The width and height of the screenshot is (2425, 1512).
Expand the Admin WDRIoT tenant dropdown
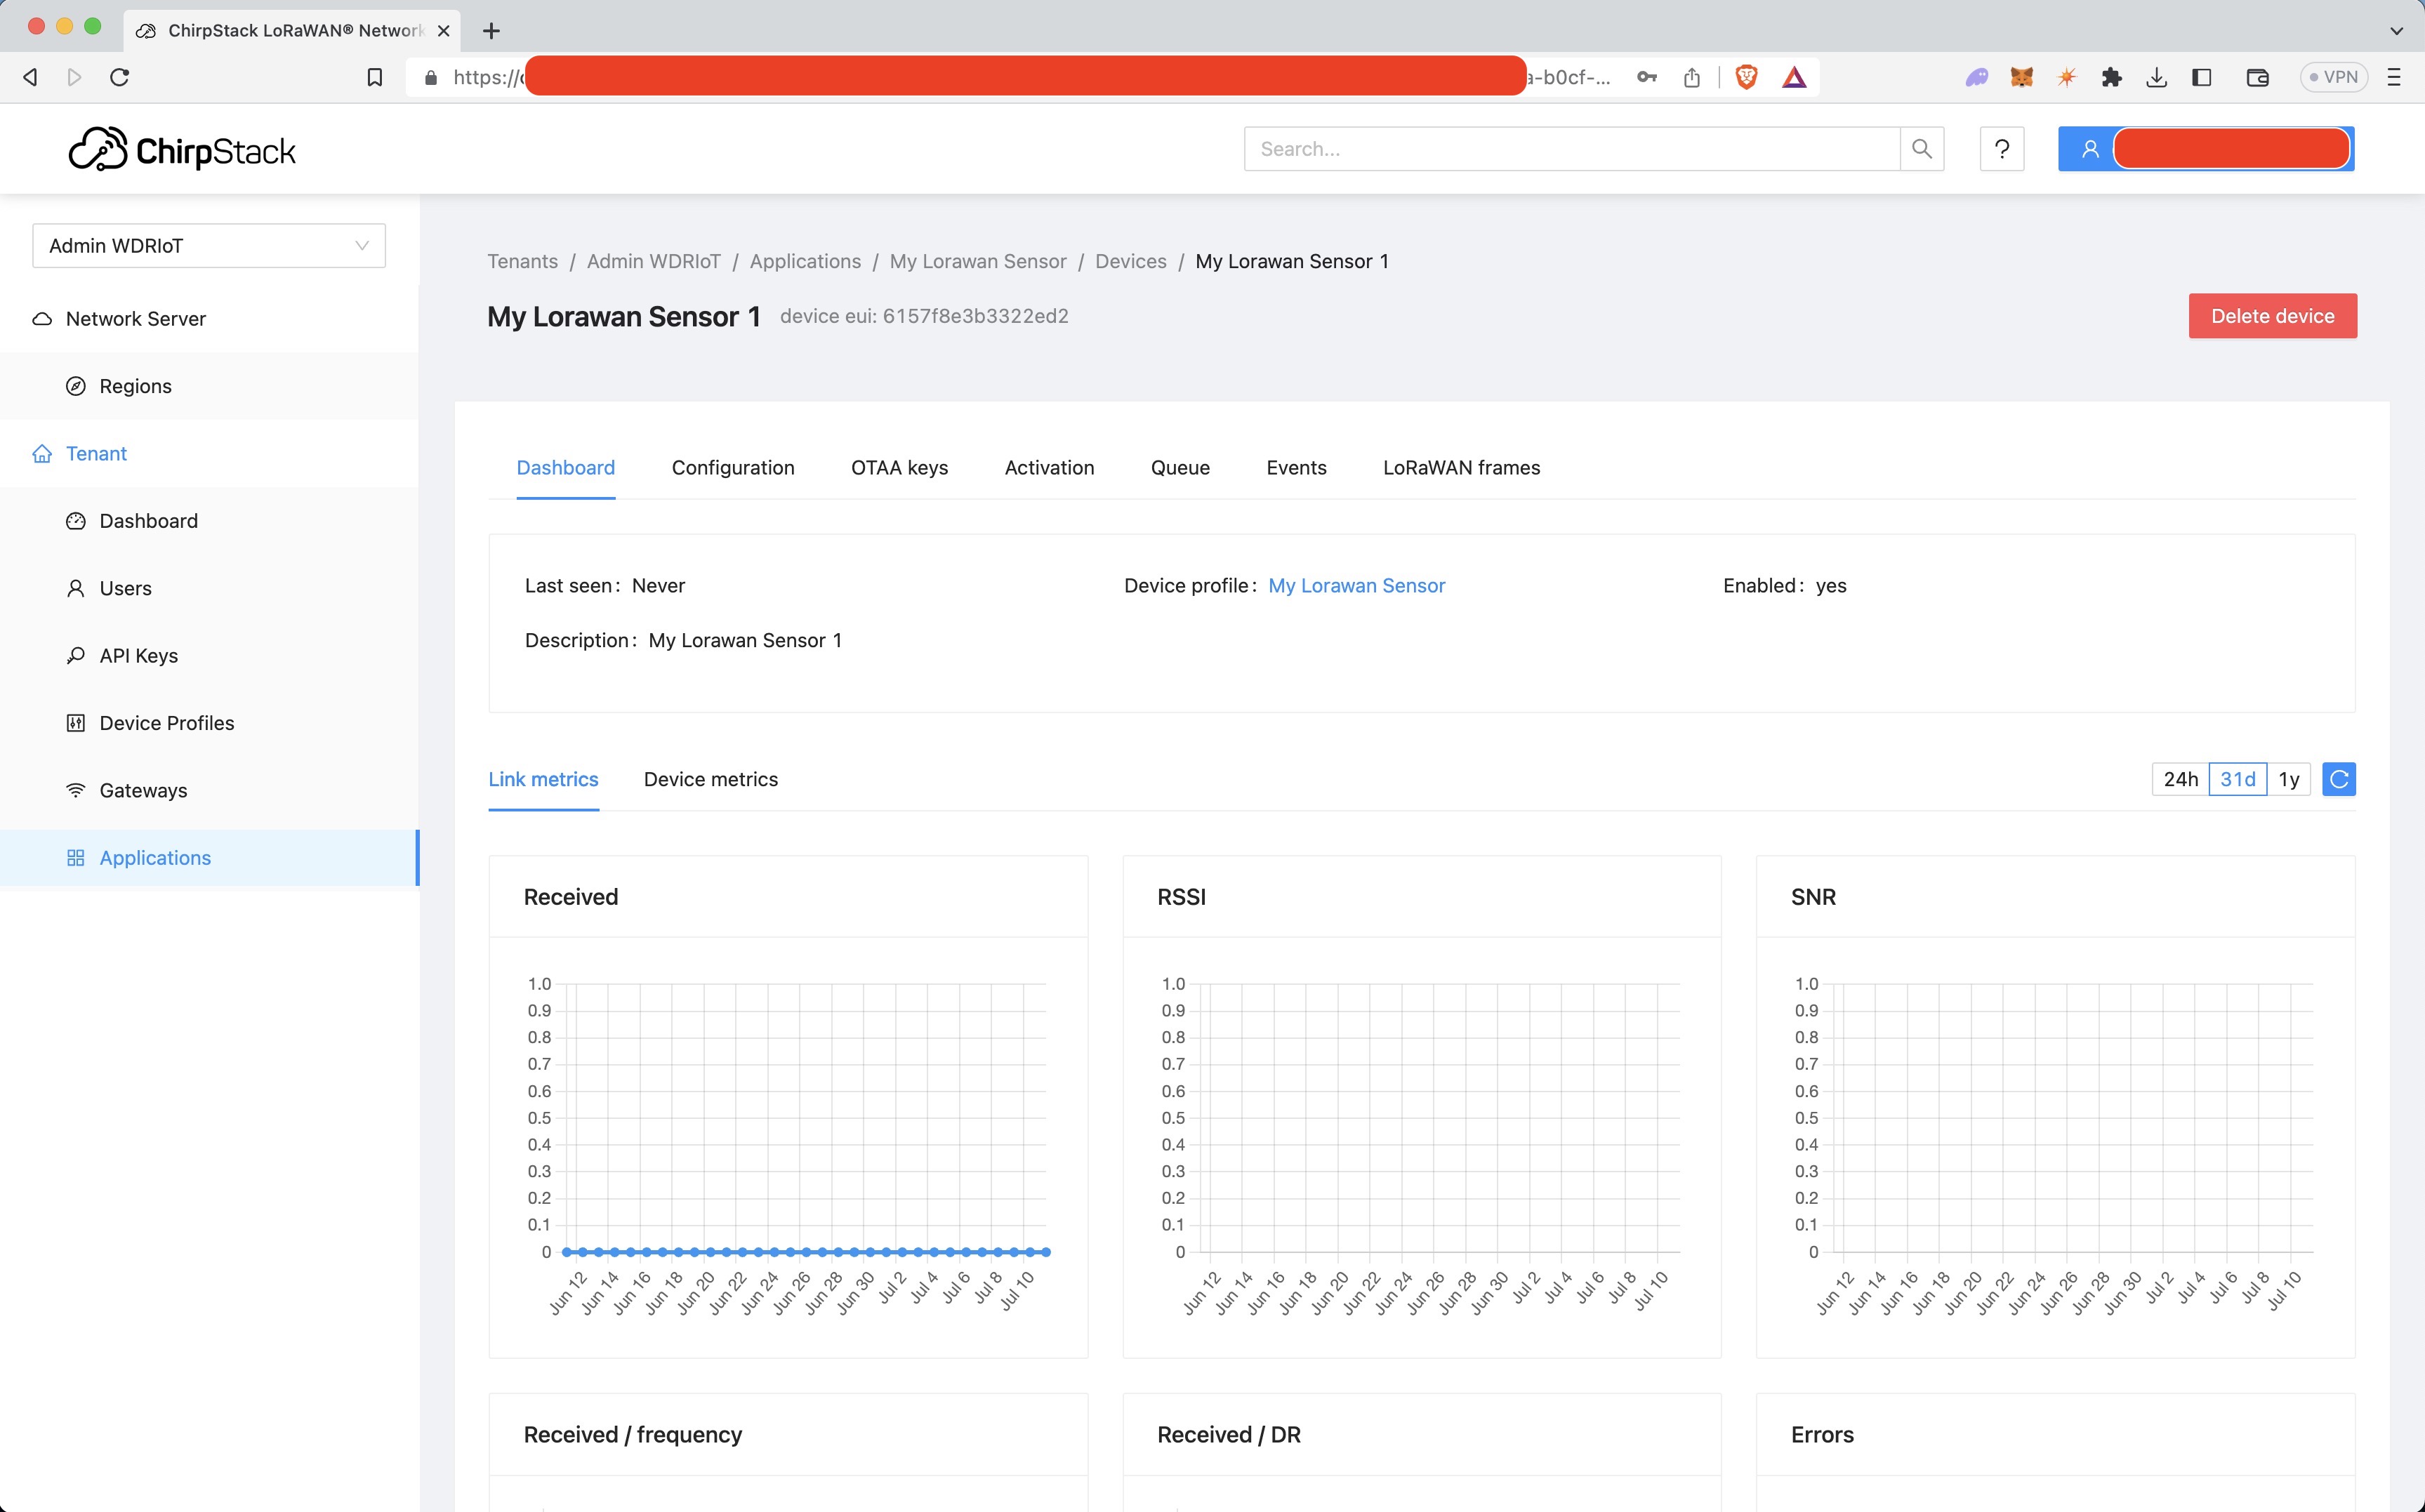point(208,246)
